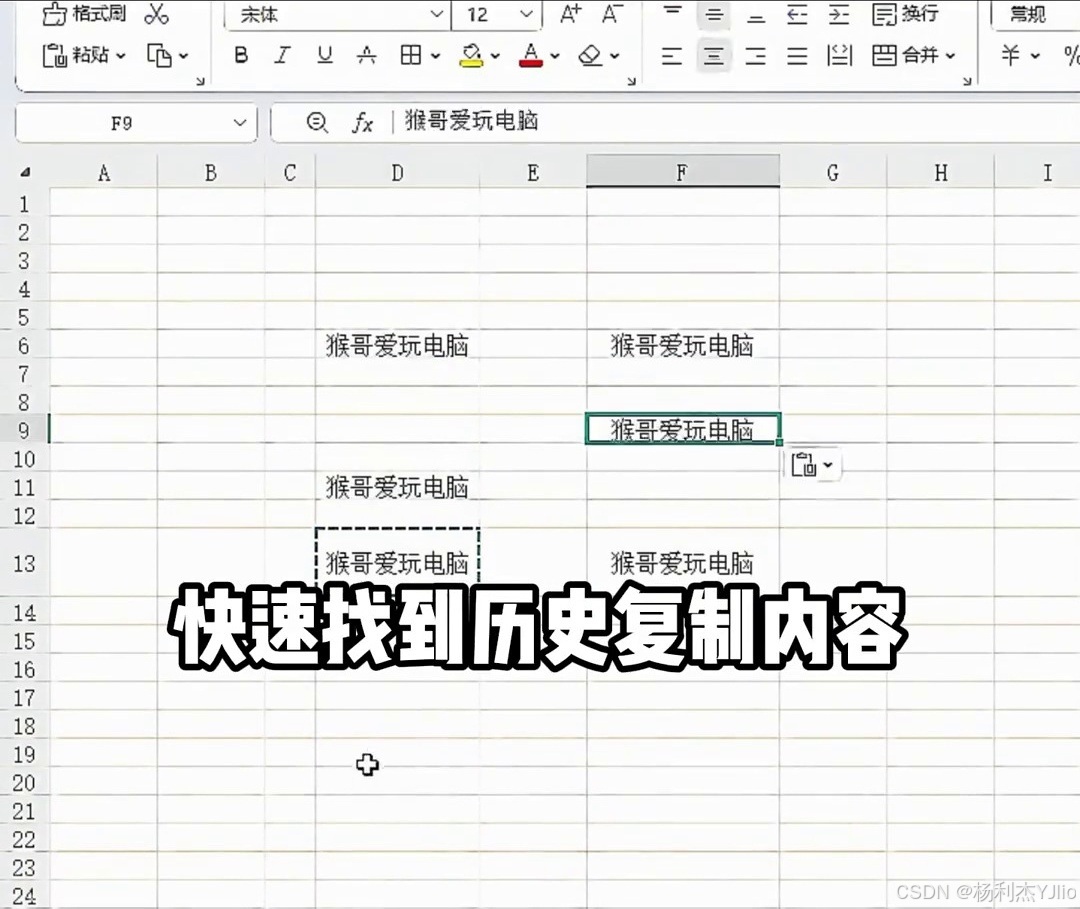Click the percent style icon

(1072, 55)
